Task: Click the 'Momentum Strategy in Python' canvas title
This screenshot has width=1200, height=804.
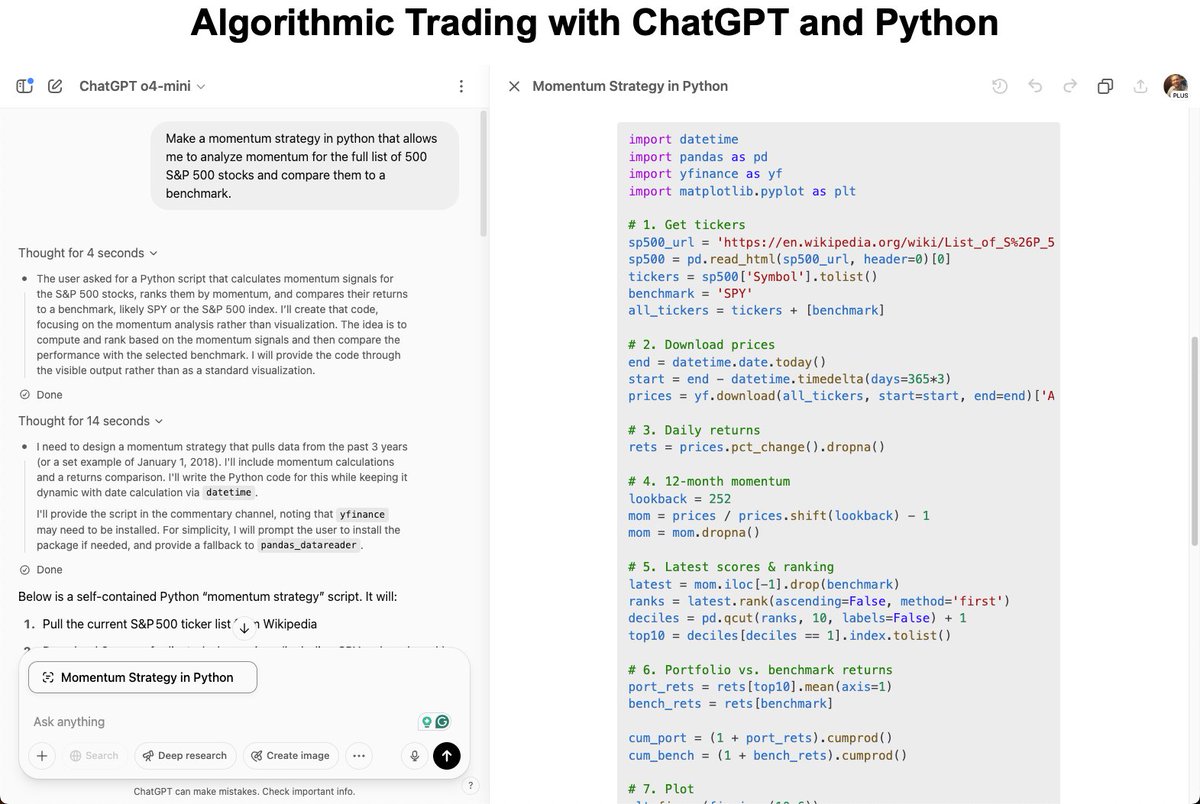Action: (x=630, y=87)
